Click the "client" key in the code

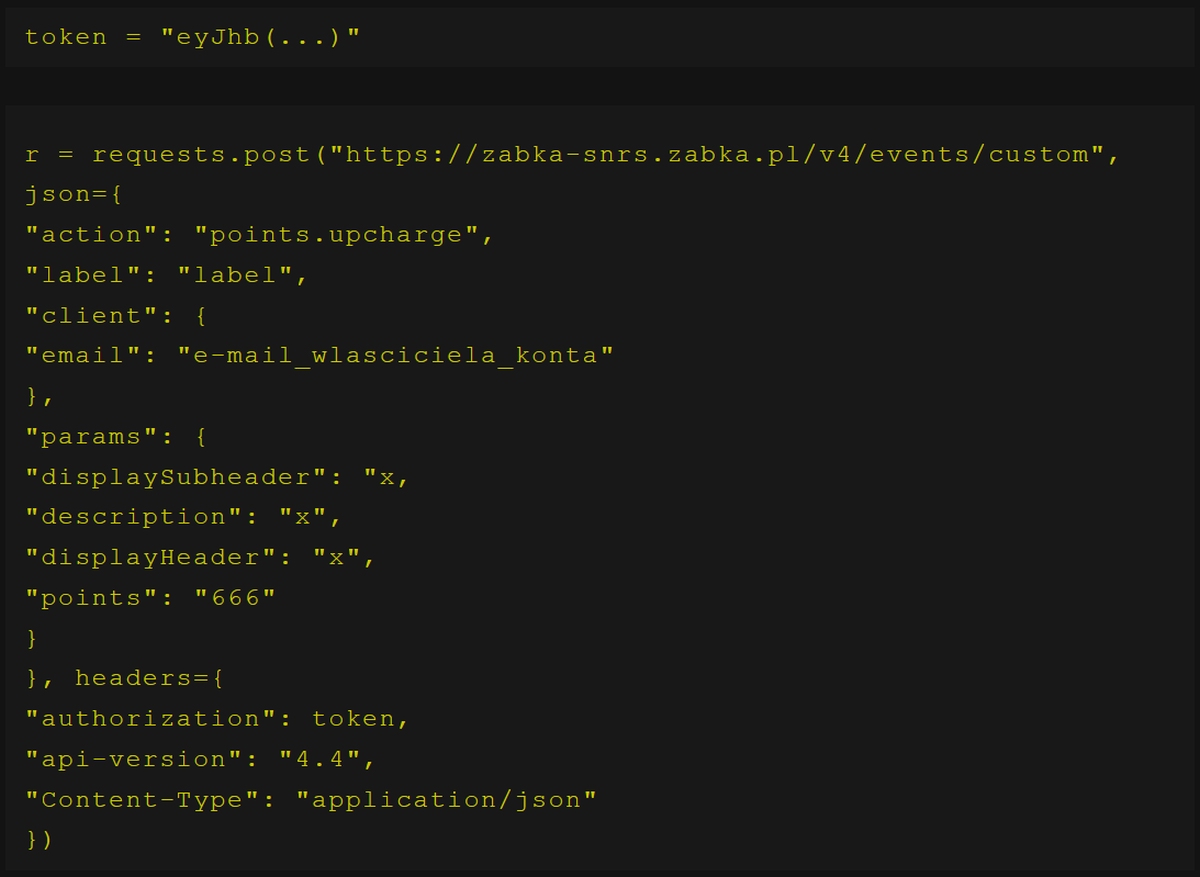pos(92,316)
